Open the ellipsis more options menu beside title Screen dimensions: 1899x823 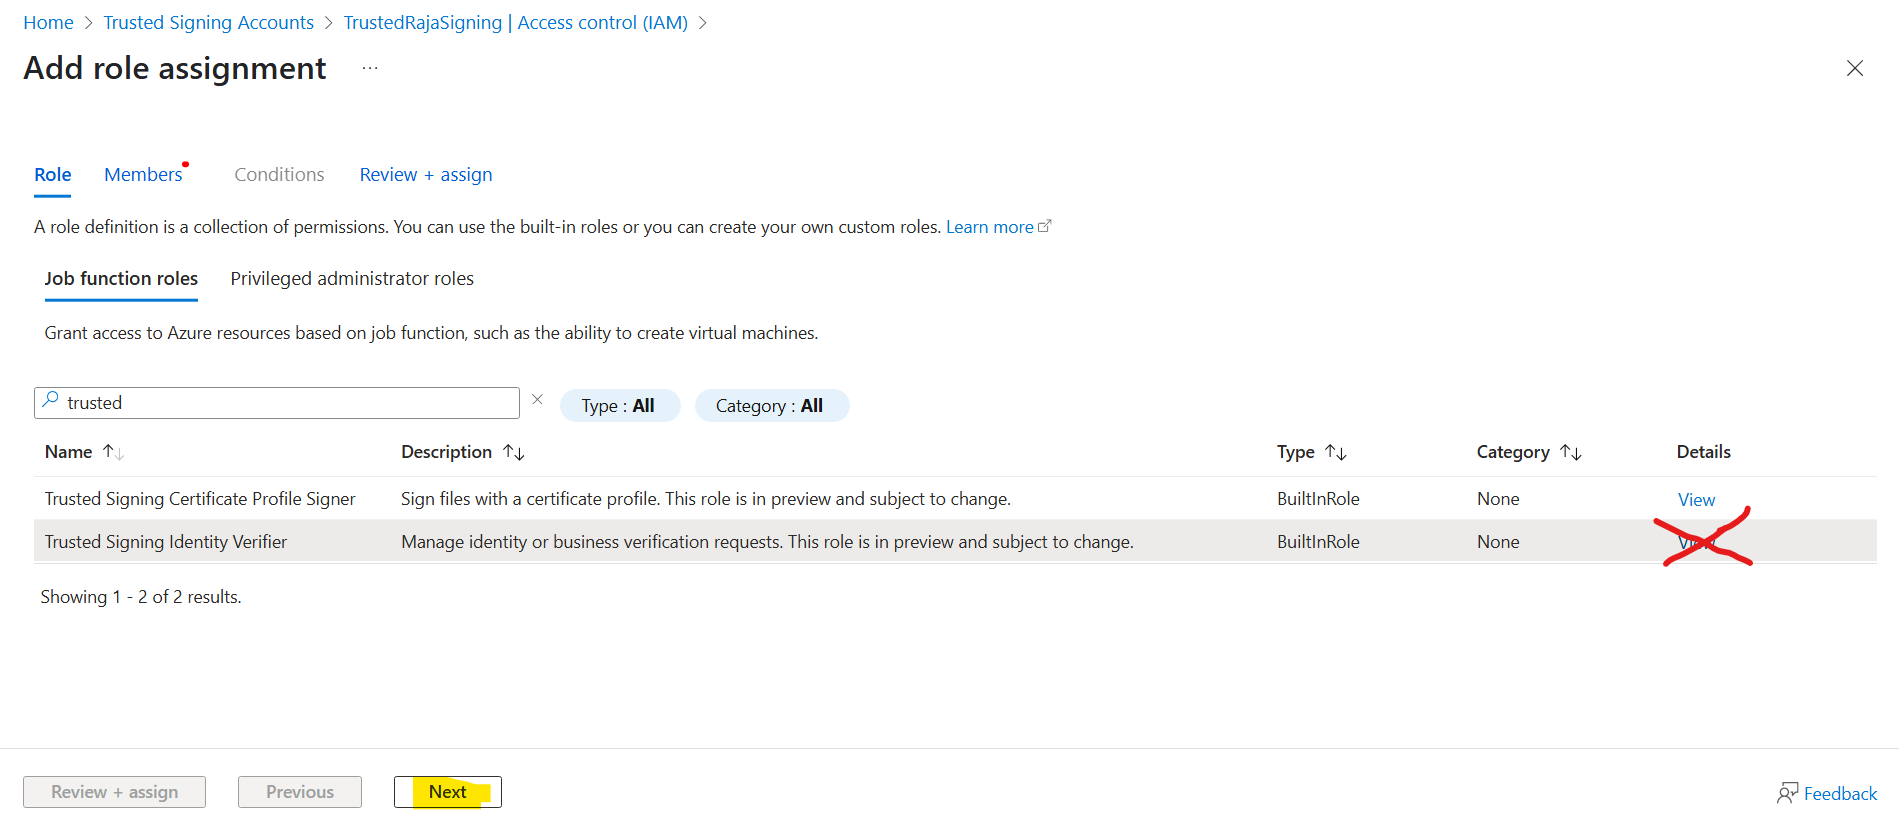[370, 68]
